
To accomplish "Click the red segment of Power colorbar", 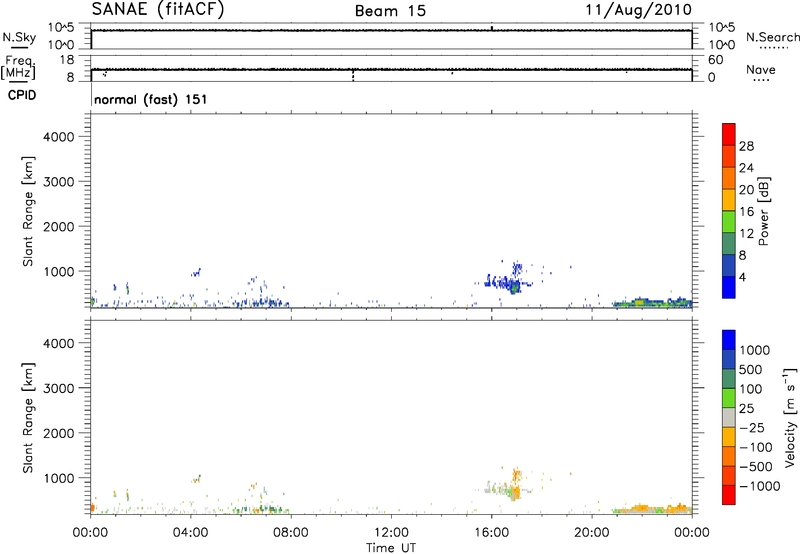I will click(729, 134).
